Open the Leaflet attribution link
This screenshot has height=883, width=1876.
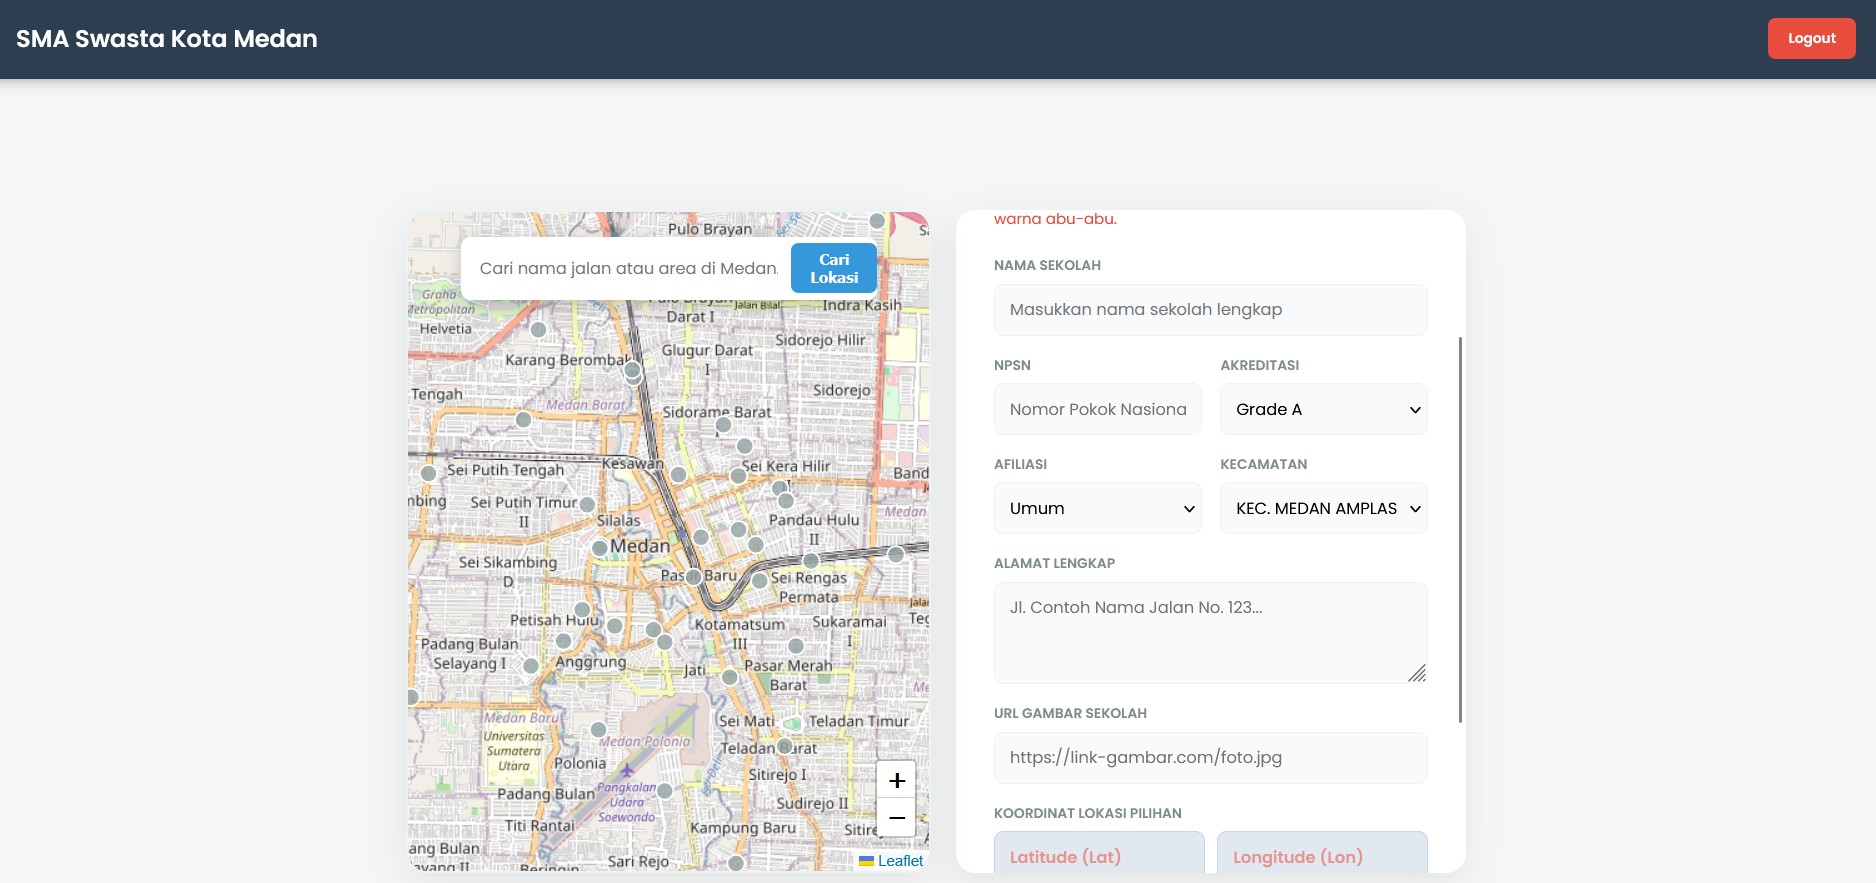(x=900, y=861)
